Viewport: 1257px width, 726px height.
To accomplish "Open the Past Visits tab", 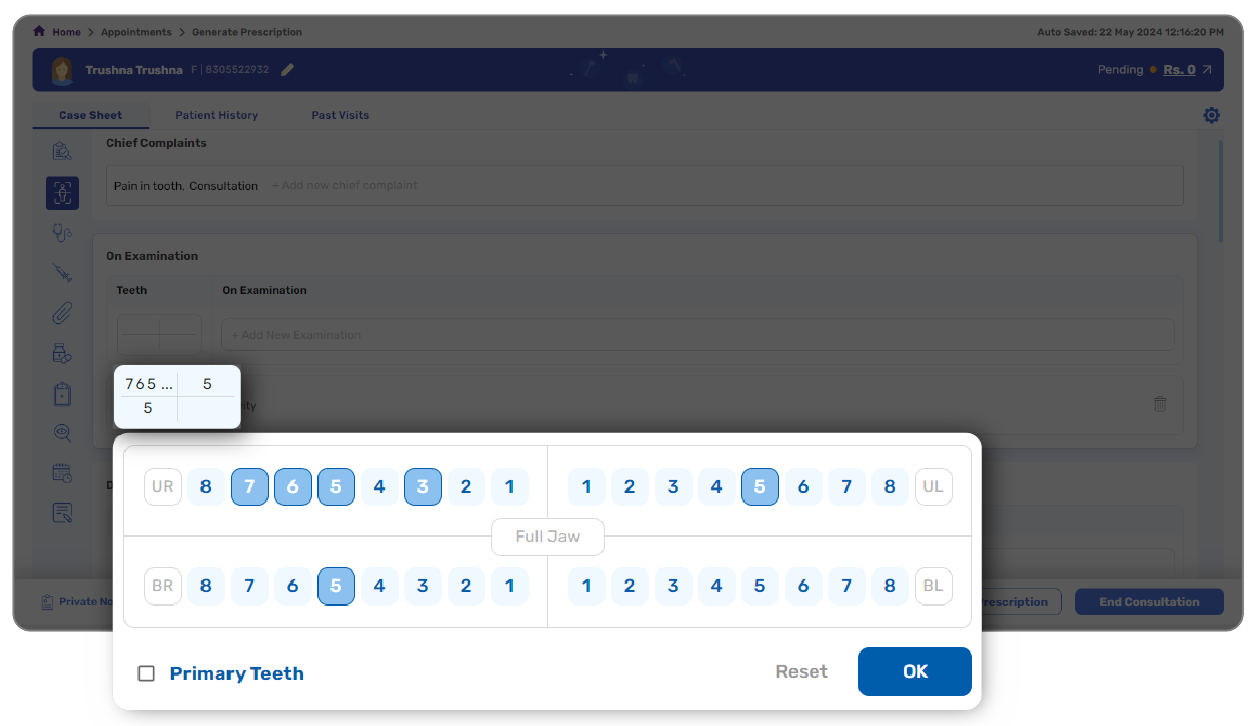I will pyautogui.click(x=340, y=115).
